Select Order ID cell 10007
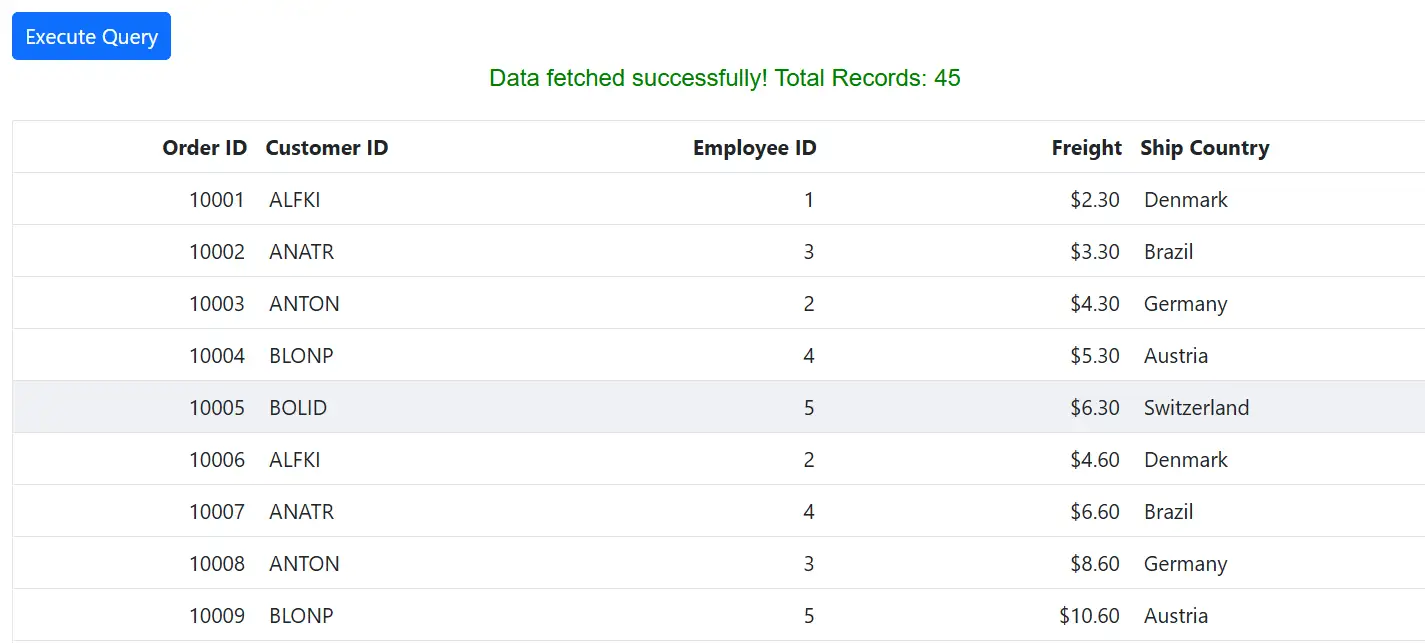This screenshot has height=643, width=1425. [217, 512]
